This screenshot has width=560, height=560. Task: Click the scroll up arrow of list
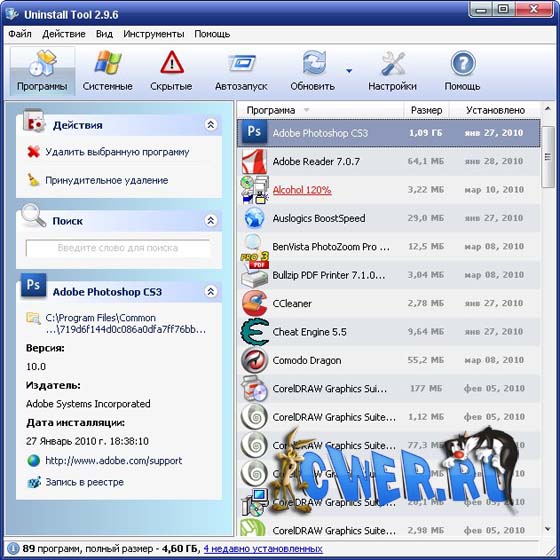[x=548, y=108]
